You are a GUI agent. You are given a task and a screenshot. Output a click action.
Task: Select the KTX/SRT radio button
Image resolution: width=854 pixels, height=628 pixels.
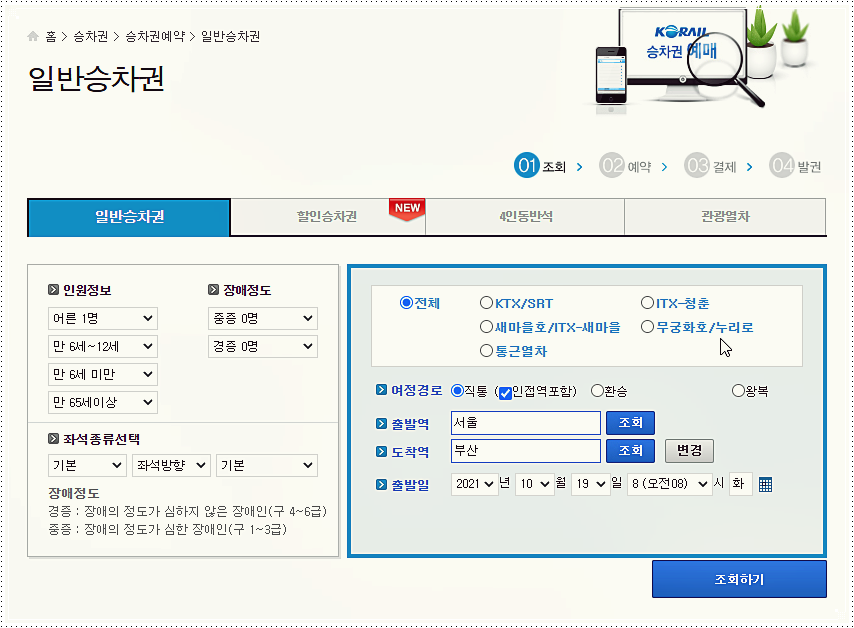[486, 302]
